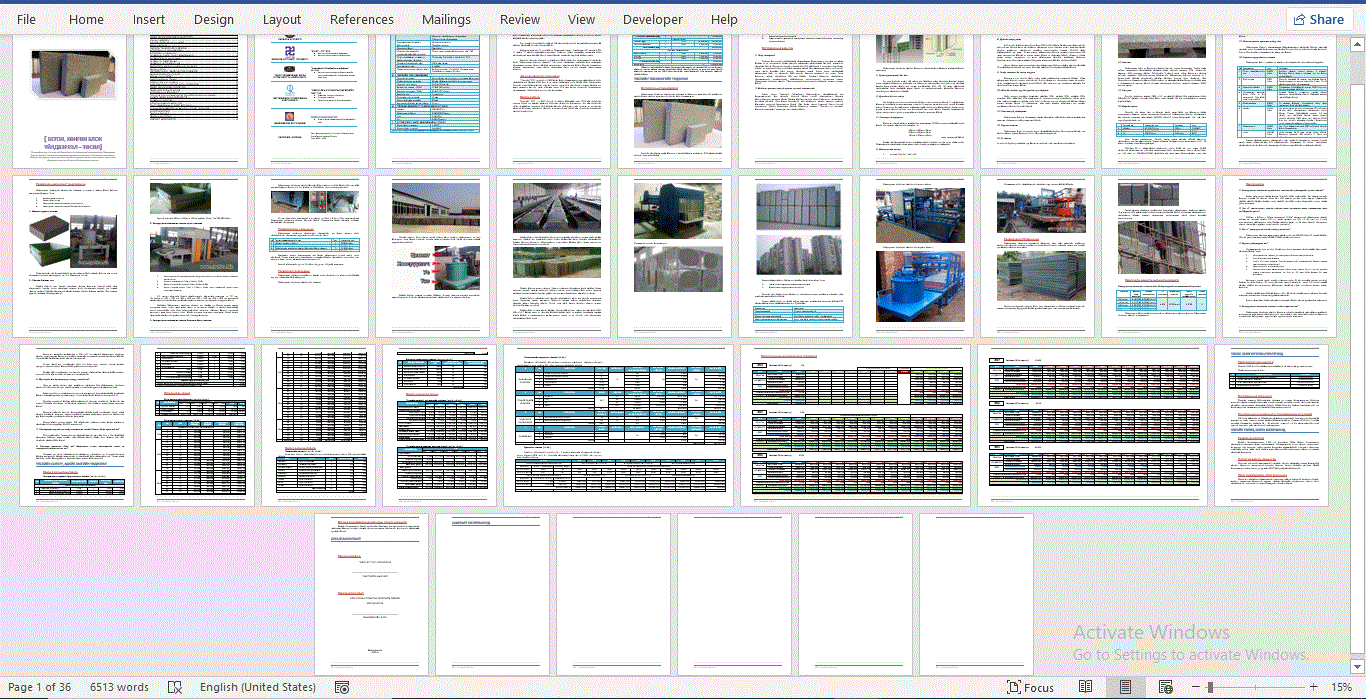Change language from English (United States)
The image size is (1366, 699).
258,687
